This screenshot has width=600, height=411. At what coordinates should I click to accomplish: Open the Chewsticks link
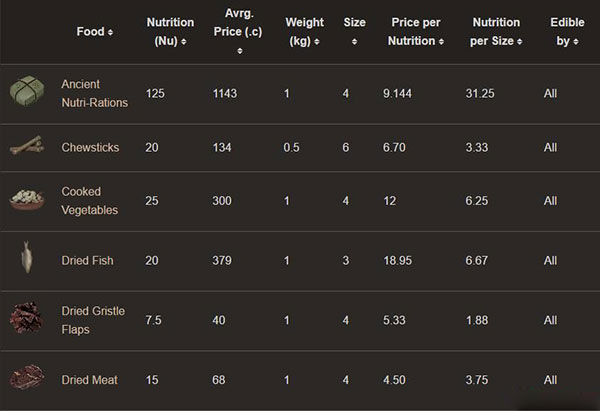(90, 147)
